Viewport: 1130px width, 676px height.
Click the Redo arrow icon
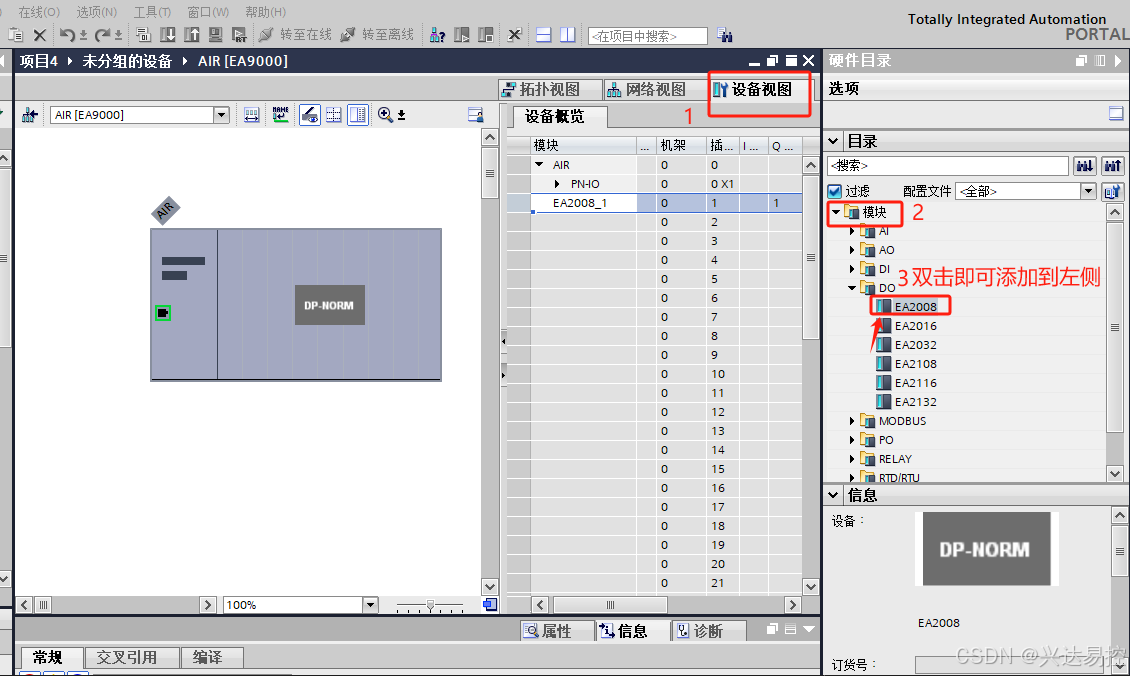click(102, 35)
